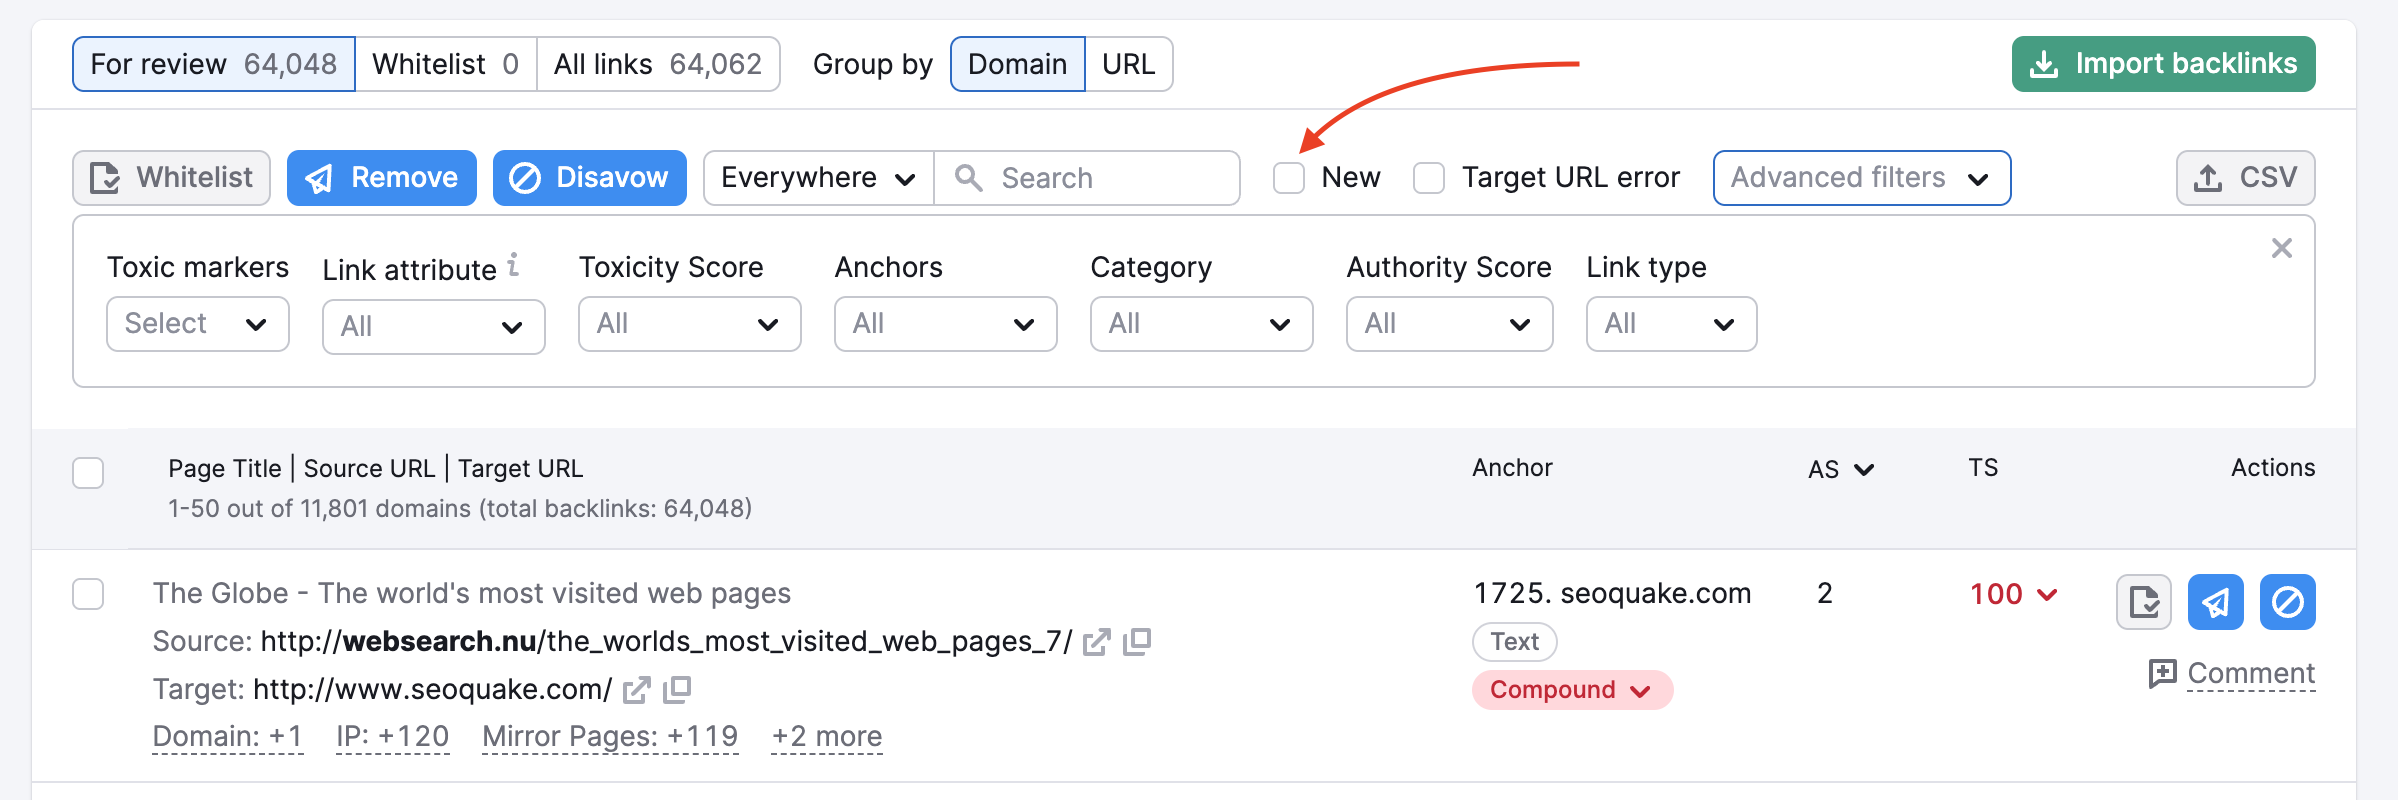
Task: Show Mirror Pages: +119 details
Action: [x=610, y=736]
